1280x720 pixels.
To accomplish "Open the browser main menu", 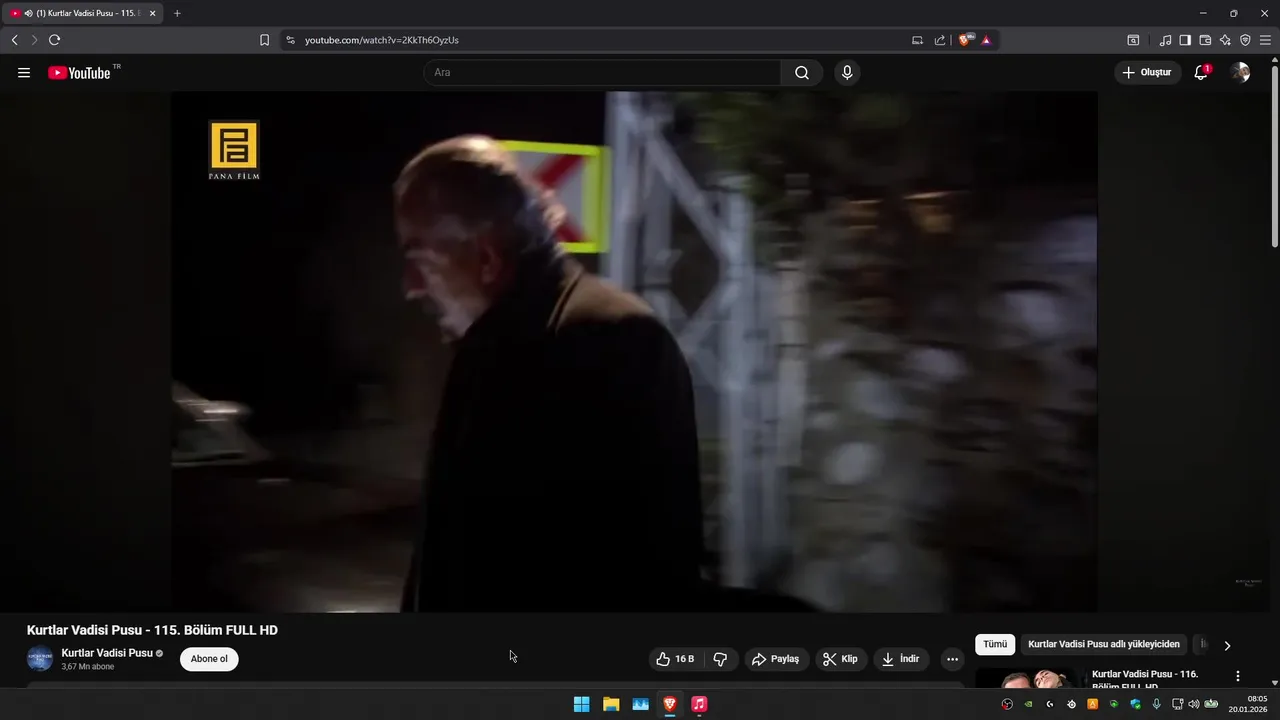I will tap(1265, 40).
